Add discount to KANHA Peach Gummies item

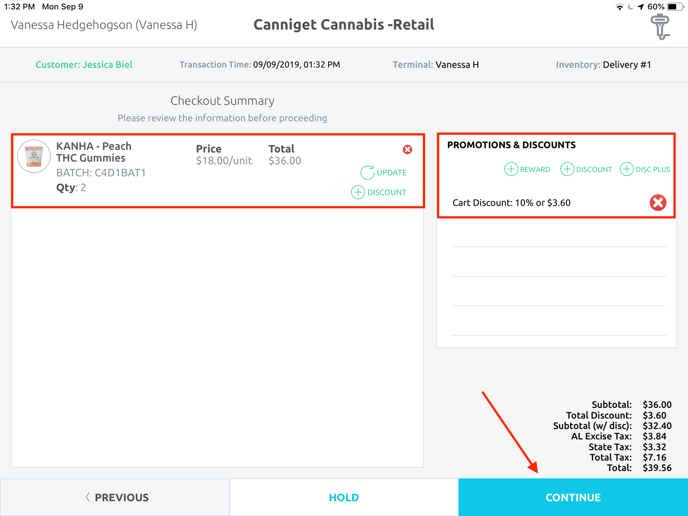[x=379, y=192]
